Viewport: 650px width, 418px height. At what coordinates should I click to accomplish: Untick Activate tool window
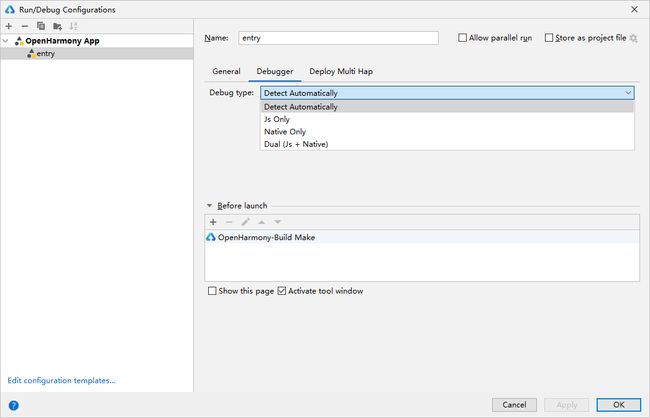tap(282, 291)
